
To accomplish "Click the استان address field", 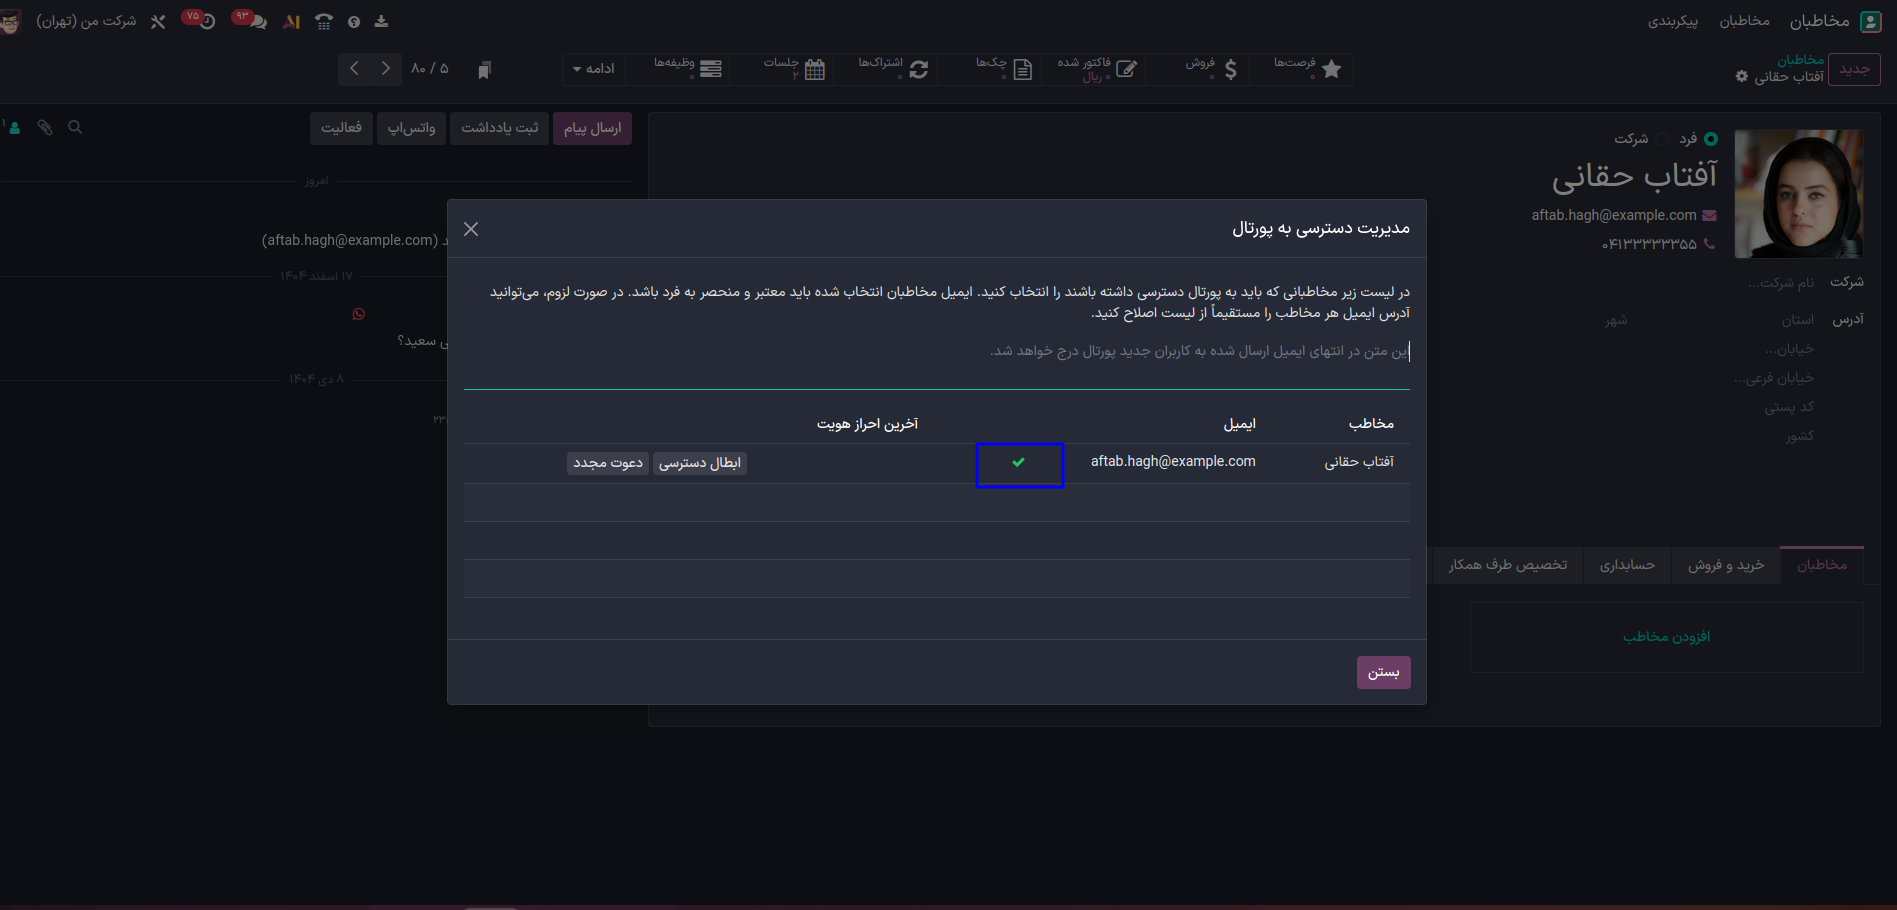I will pos(1797,320).
